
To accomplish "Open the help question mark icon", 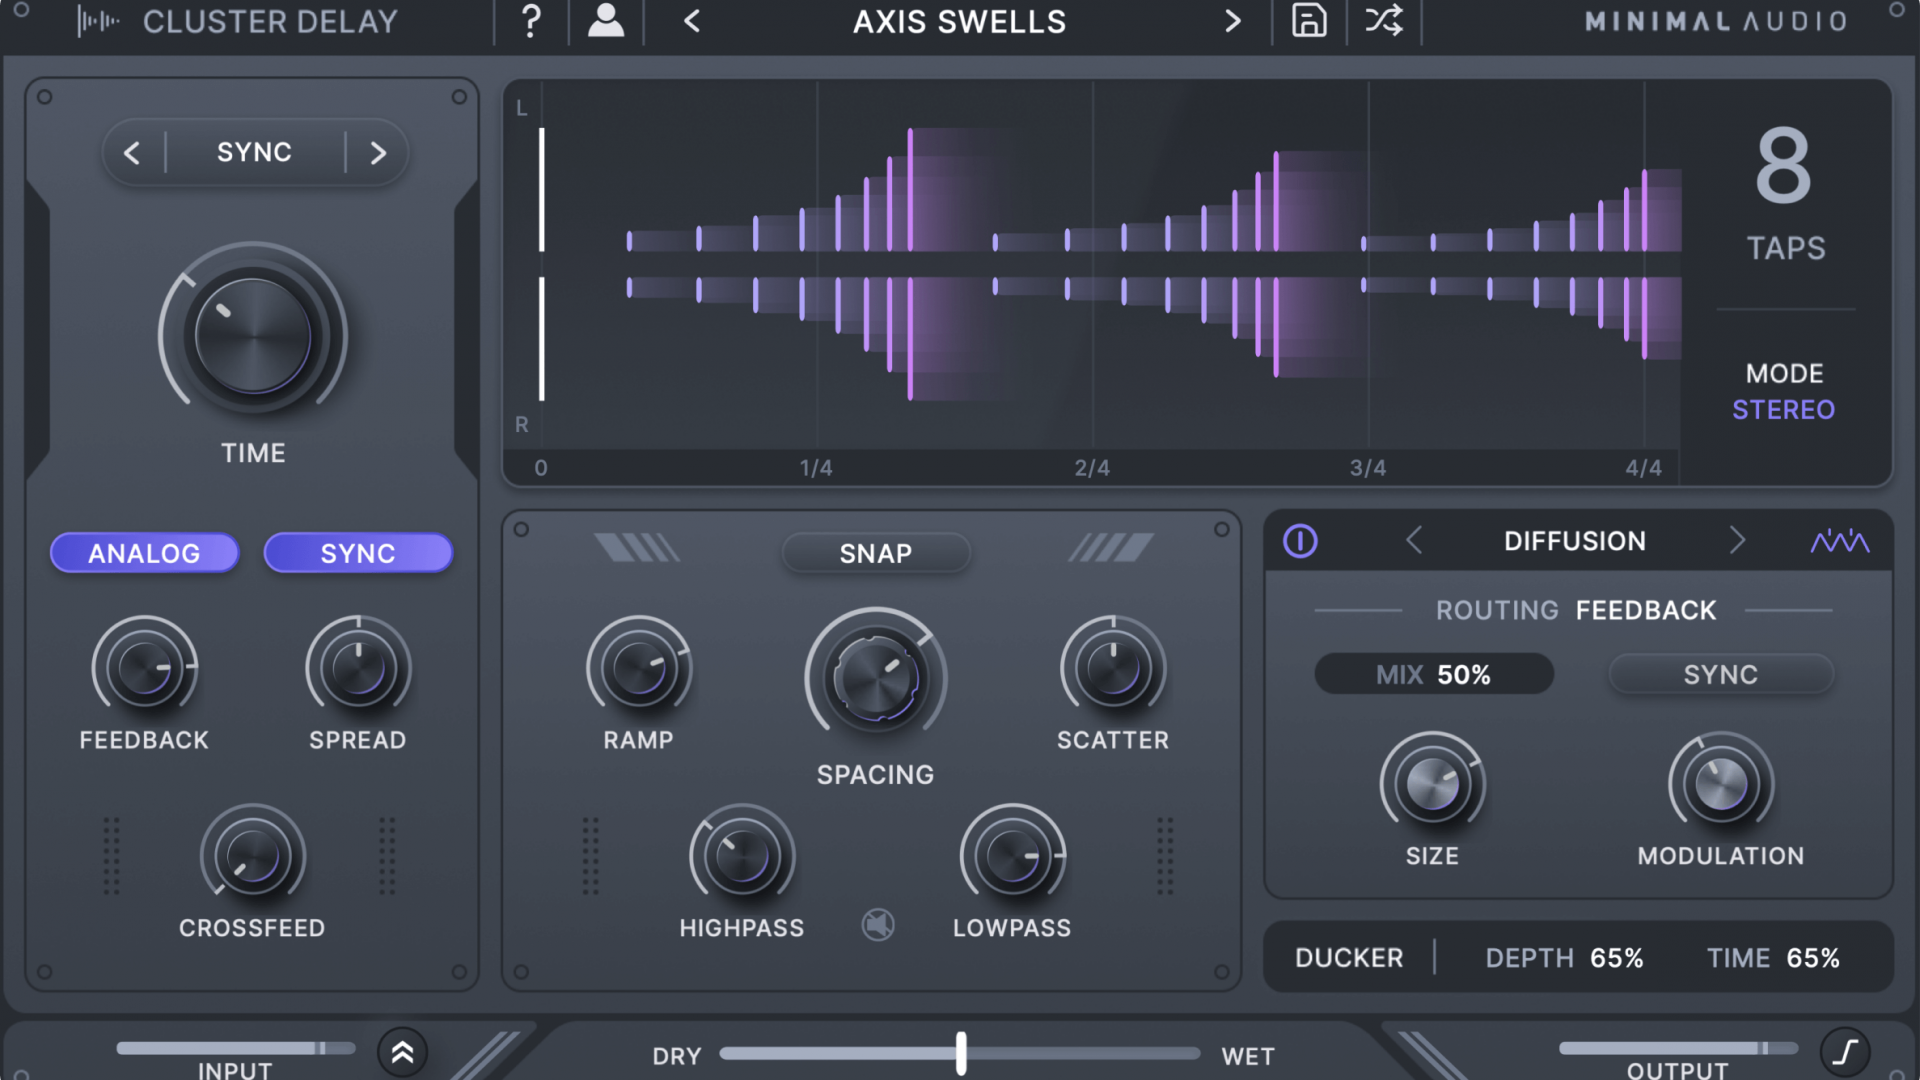I will point(531,21).
